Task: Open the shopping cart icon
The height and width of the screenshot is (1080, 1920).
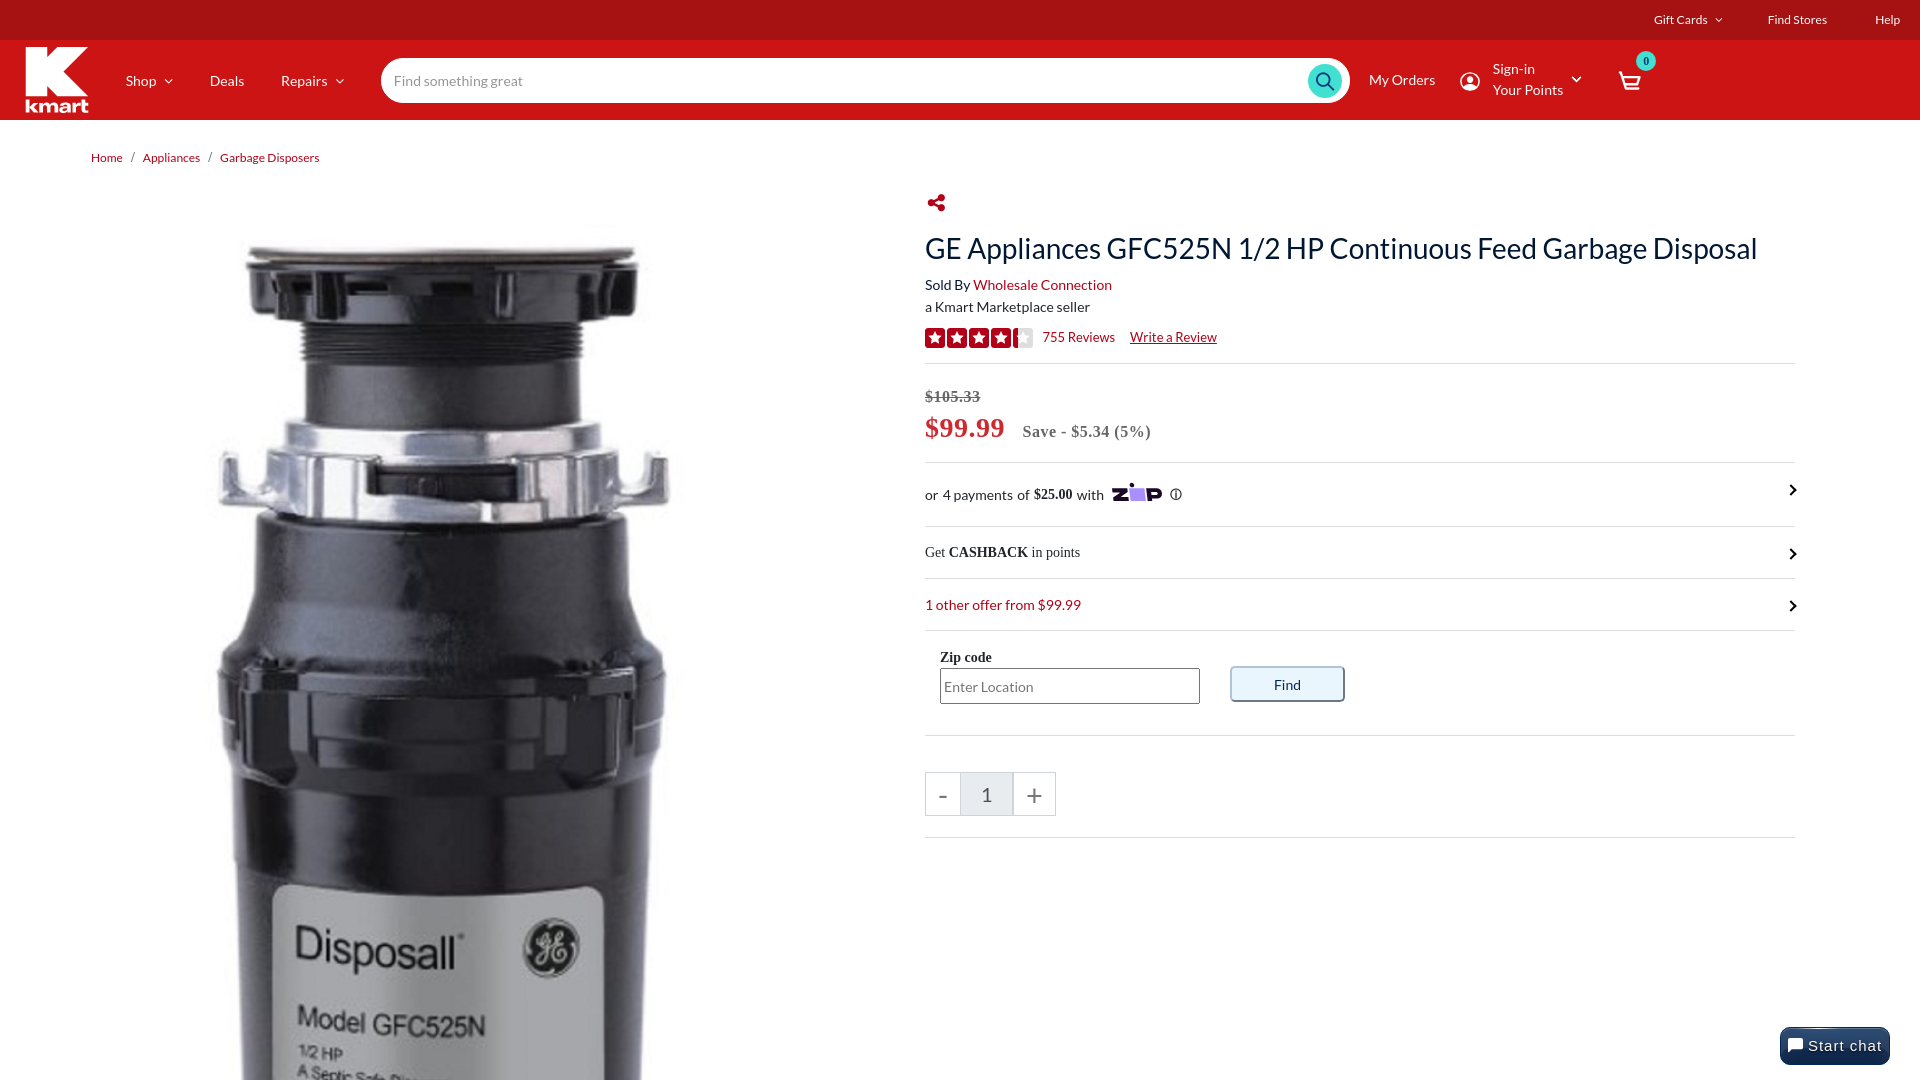Action: point(1630,81)
